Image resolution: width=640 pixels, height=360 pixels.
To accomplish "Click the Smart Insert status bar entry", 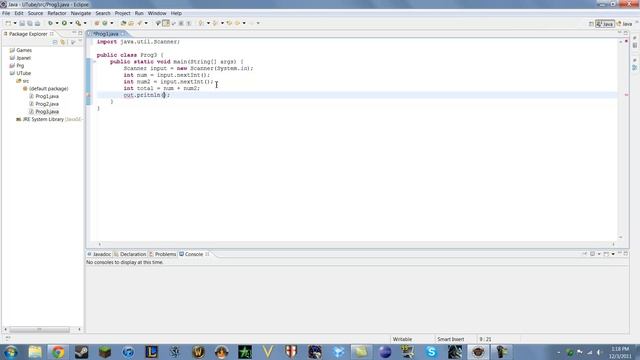I will [451, 339].
